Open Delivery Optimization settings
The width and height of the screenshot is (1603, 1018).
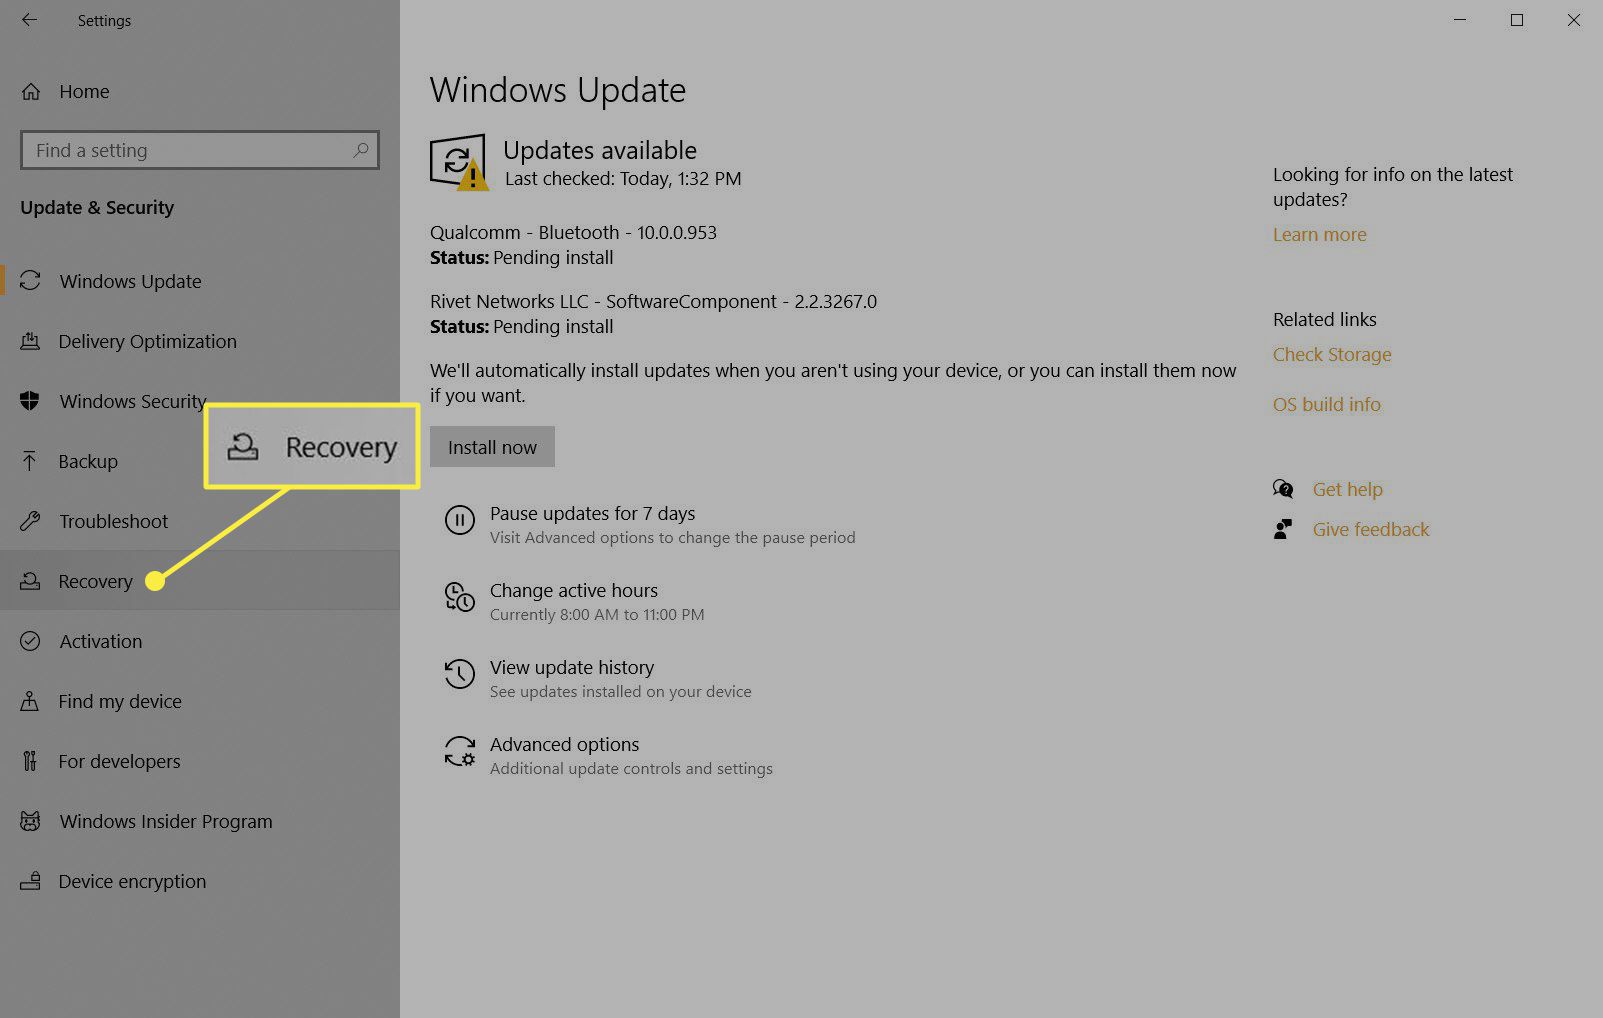200,341
